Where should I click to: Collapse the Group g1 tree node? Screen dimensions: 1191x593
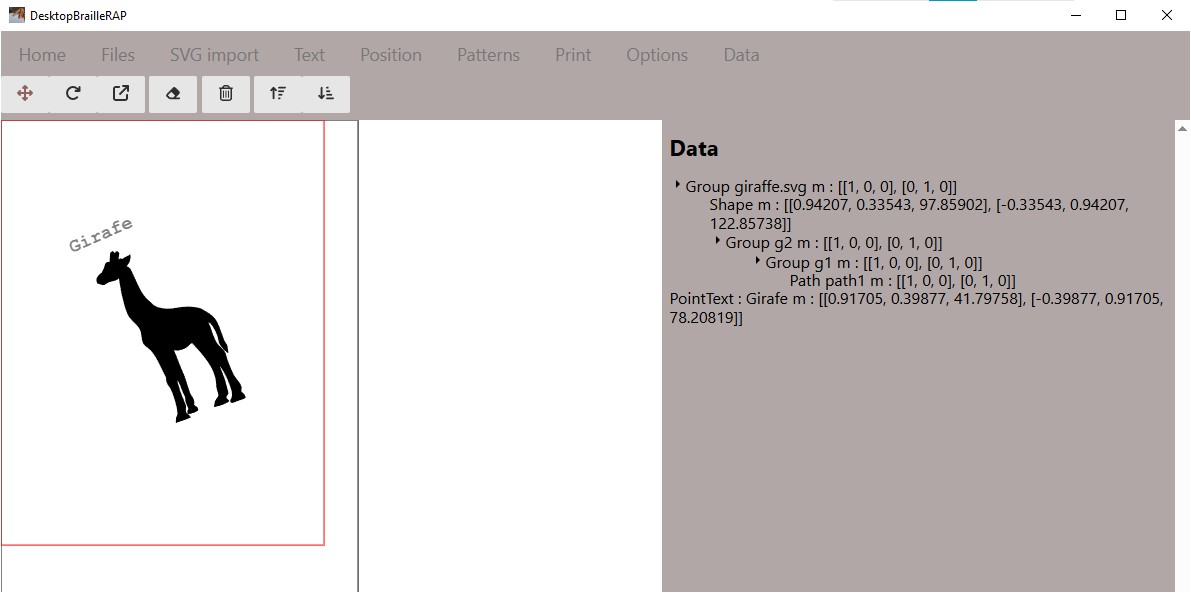757,260
